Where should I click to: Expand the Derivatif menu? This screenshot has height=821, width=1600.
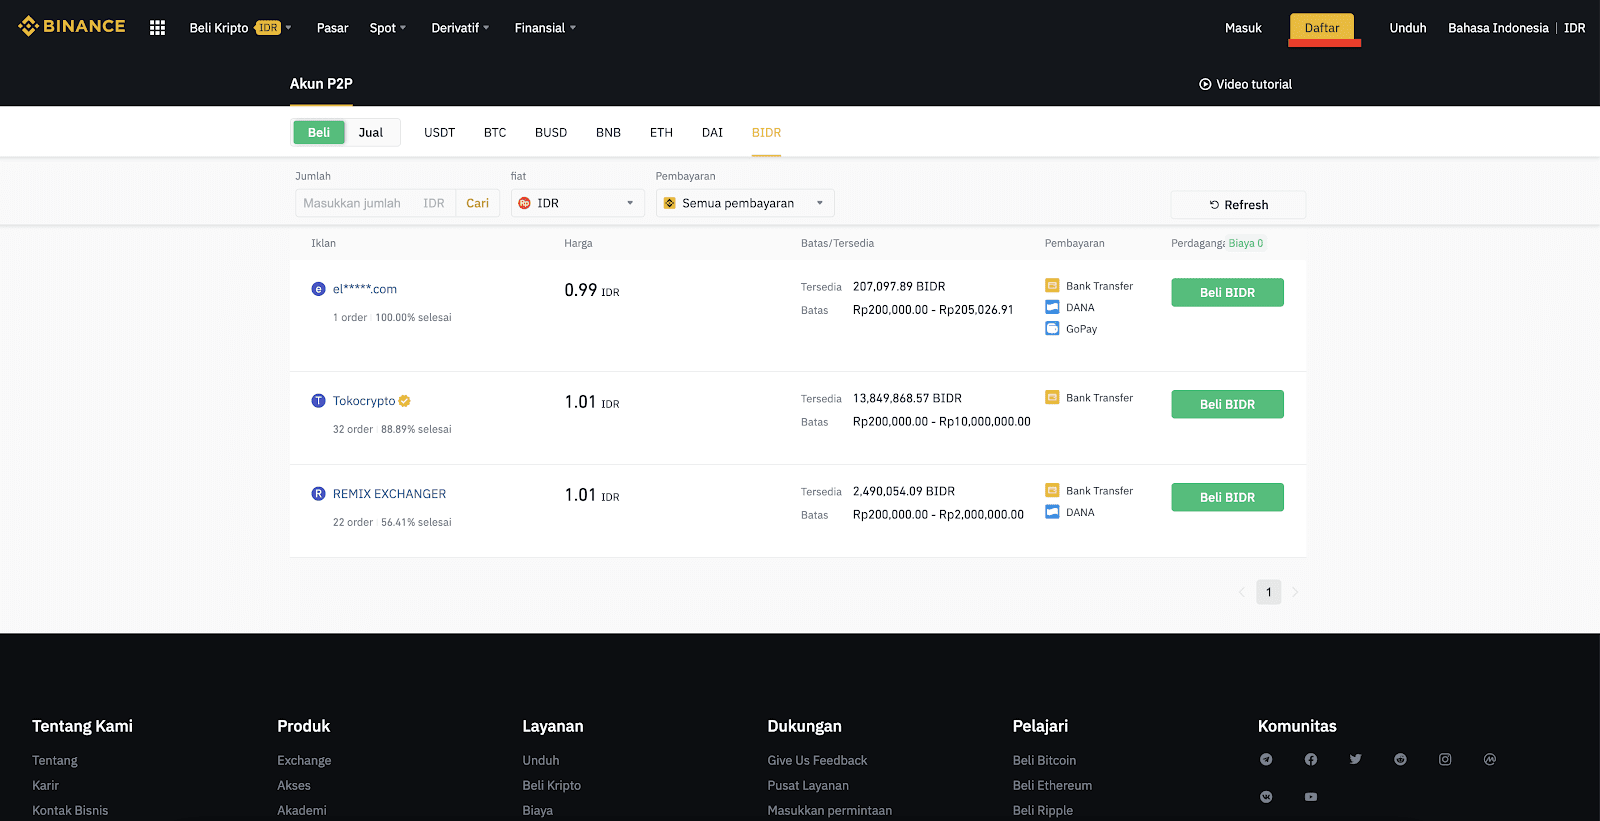pyautogui.click(x=460, y=28)
